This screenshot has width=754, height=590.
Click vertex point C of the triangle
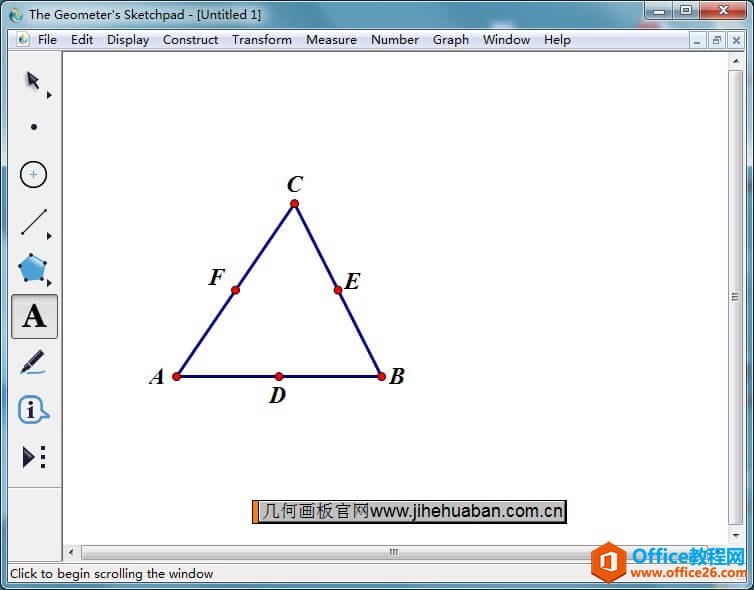294,204
